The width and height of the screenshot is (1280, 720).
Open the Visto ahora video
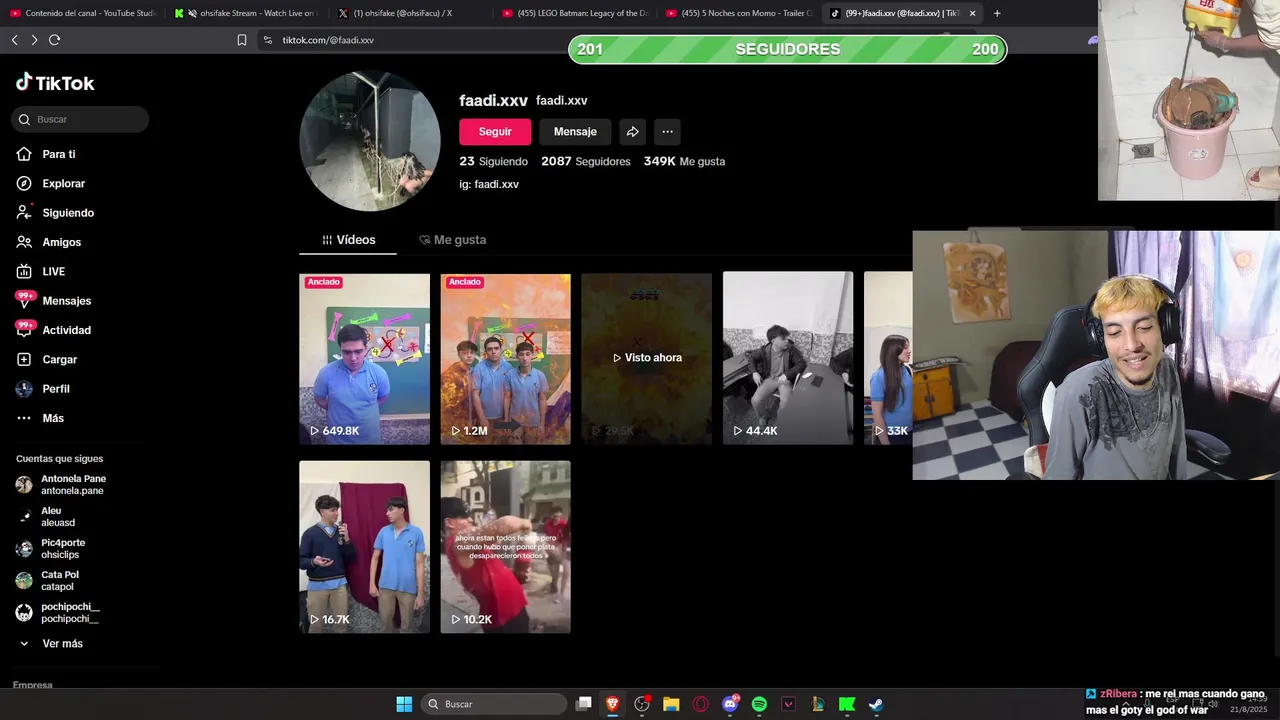(x=647, y=359)
